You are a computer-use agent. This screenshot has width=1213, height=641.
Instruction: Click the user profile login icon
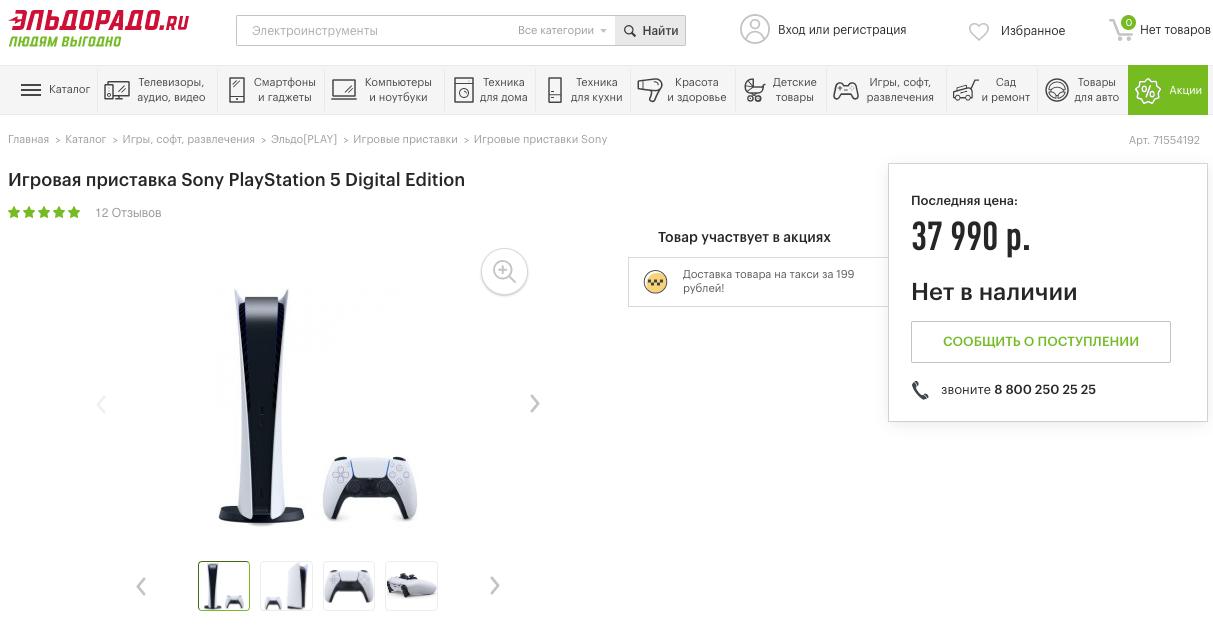(755, 30)
